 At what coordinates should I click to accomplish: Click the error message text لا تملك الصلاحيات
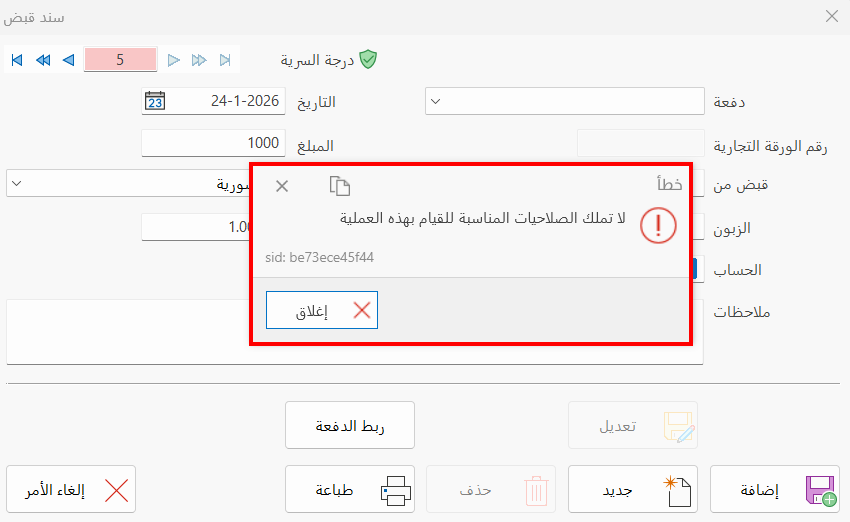(x=482, y=218)
